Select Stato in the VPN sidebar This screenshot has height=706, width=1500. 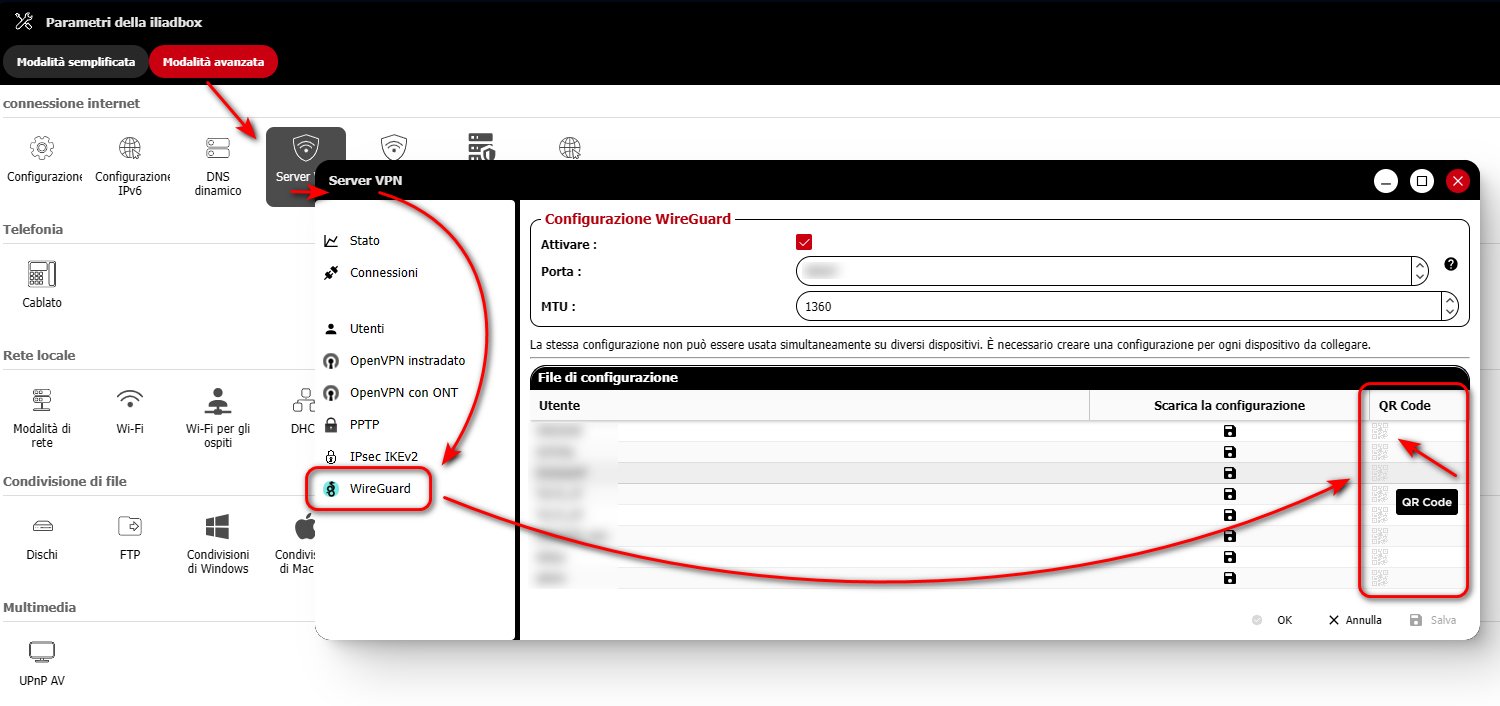coord(364,241)
